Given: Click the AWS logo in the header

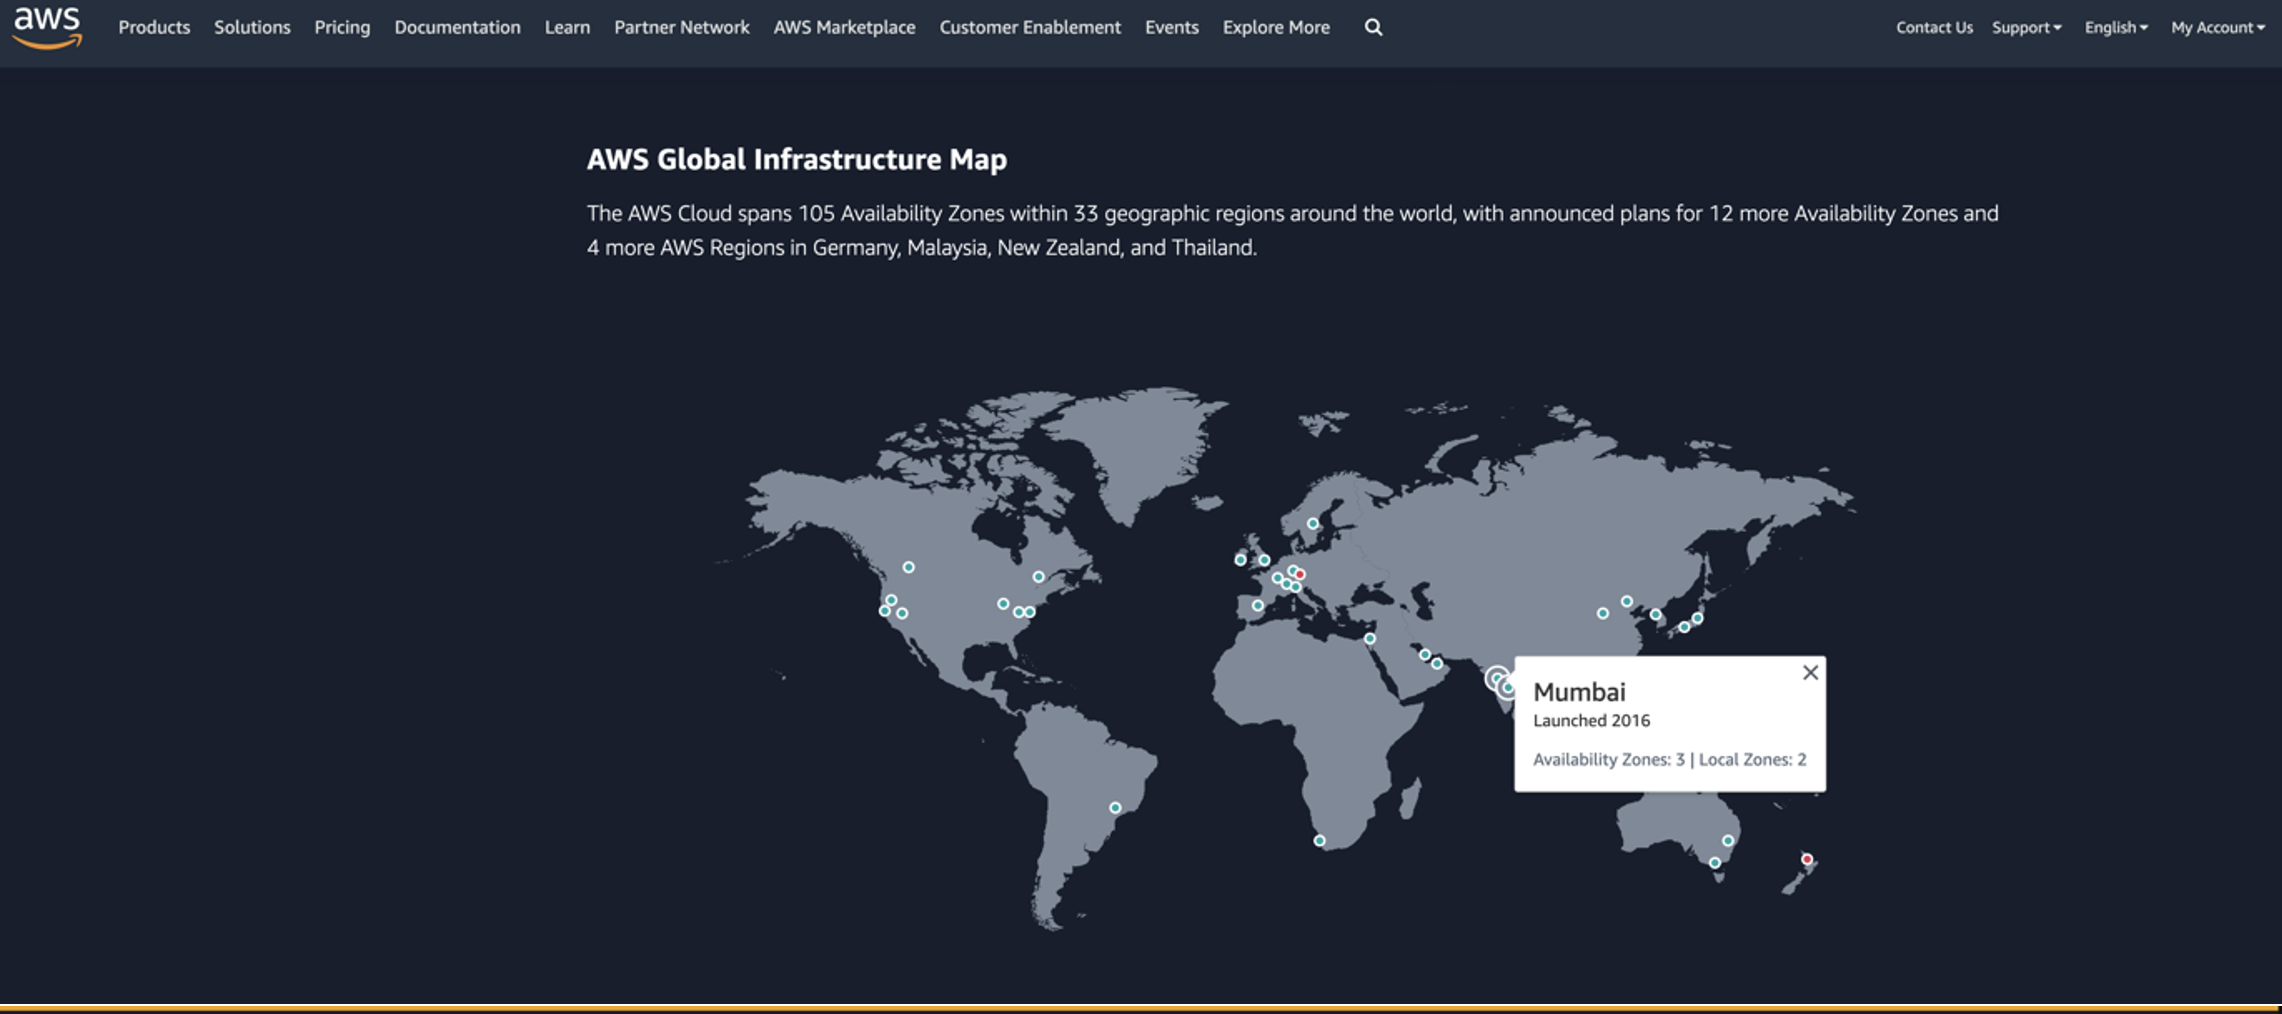Looking at the screenshot, I should [47, 27].
